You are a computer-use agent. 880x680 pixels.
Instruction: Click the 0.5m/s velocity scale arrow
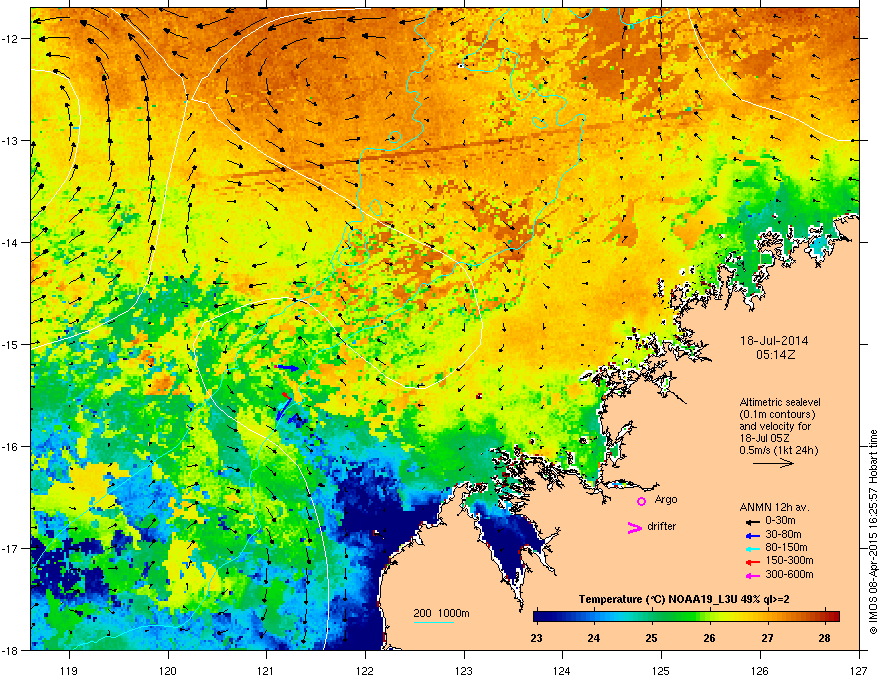(x=773, y=463)
